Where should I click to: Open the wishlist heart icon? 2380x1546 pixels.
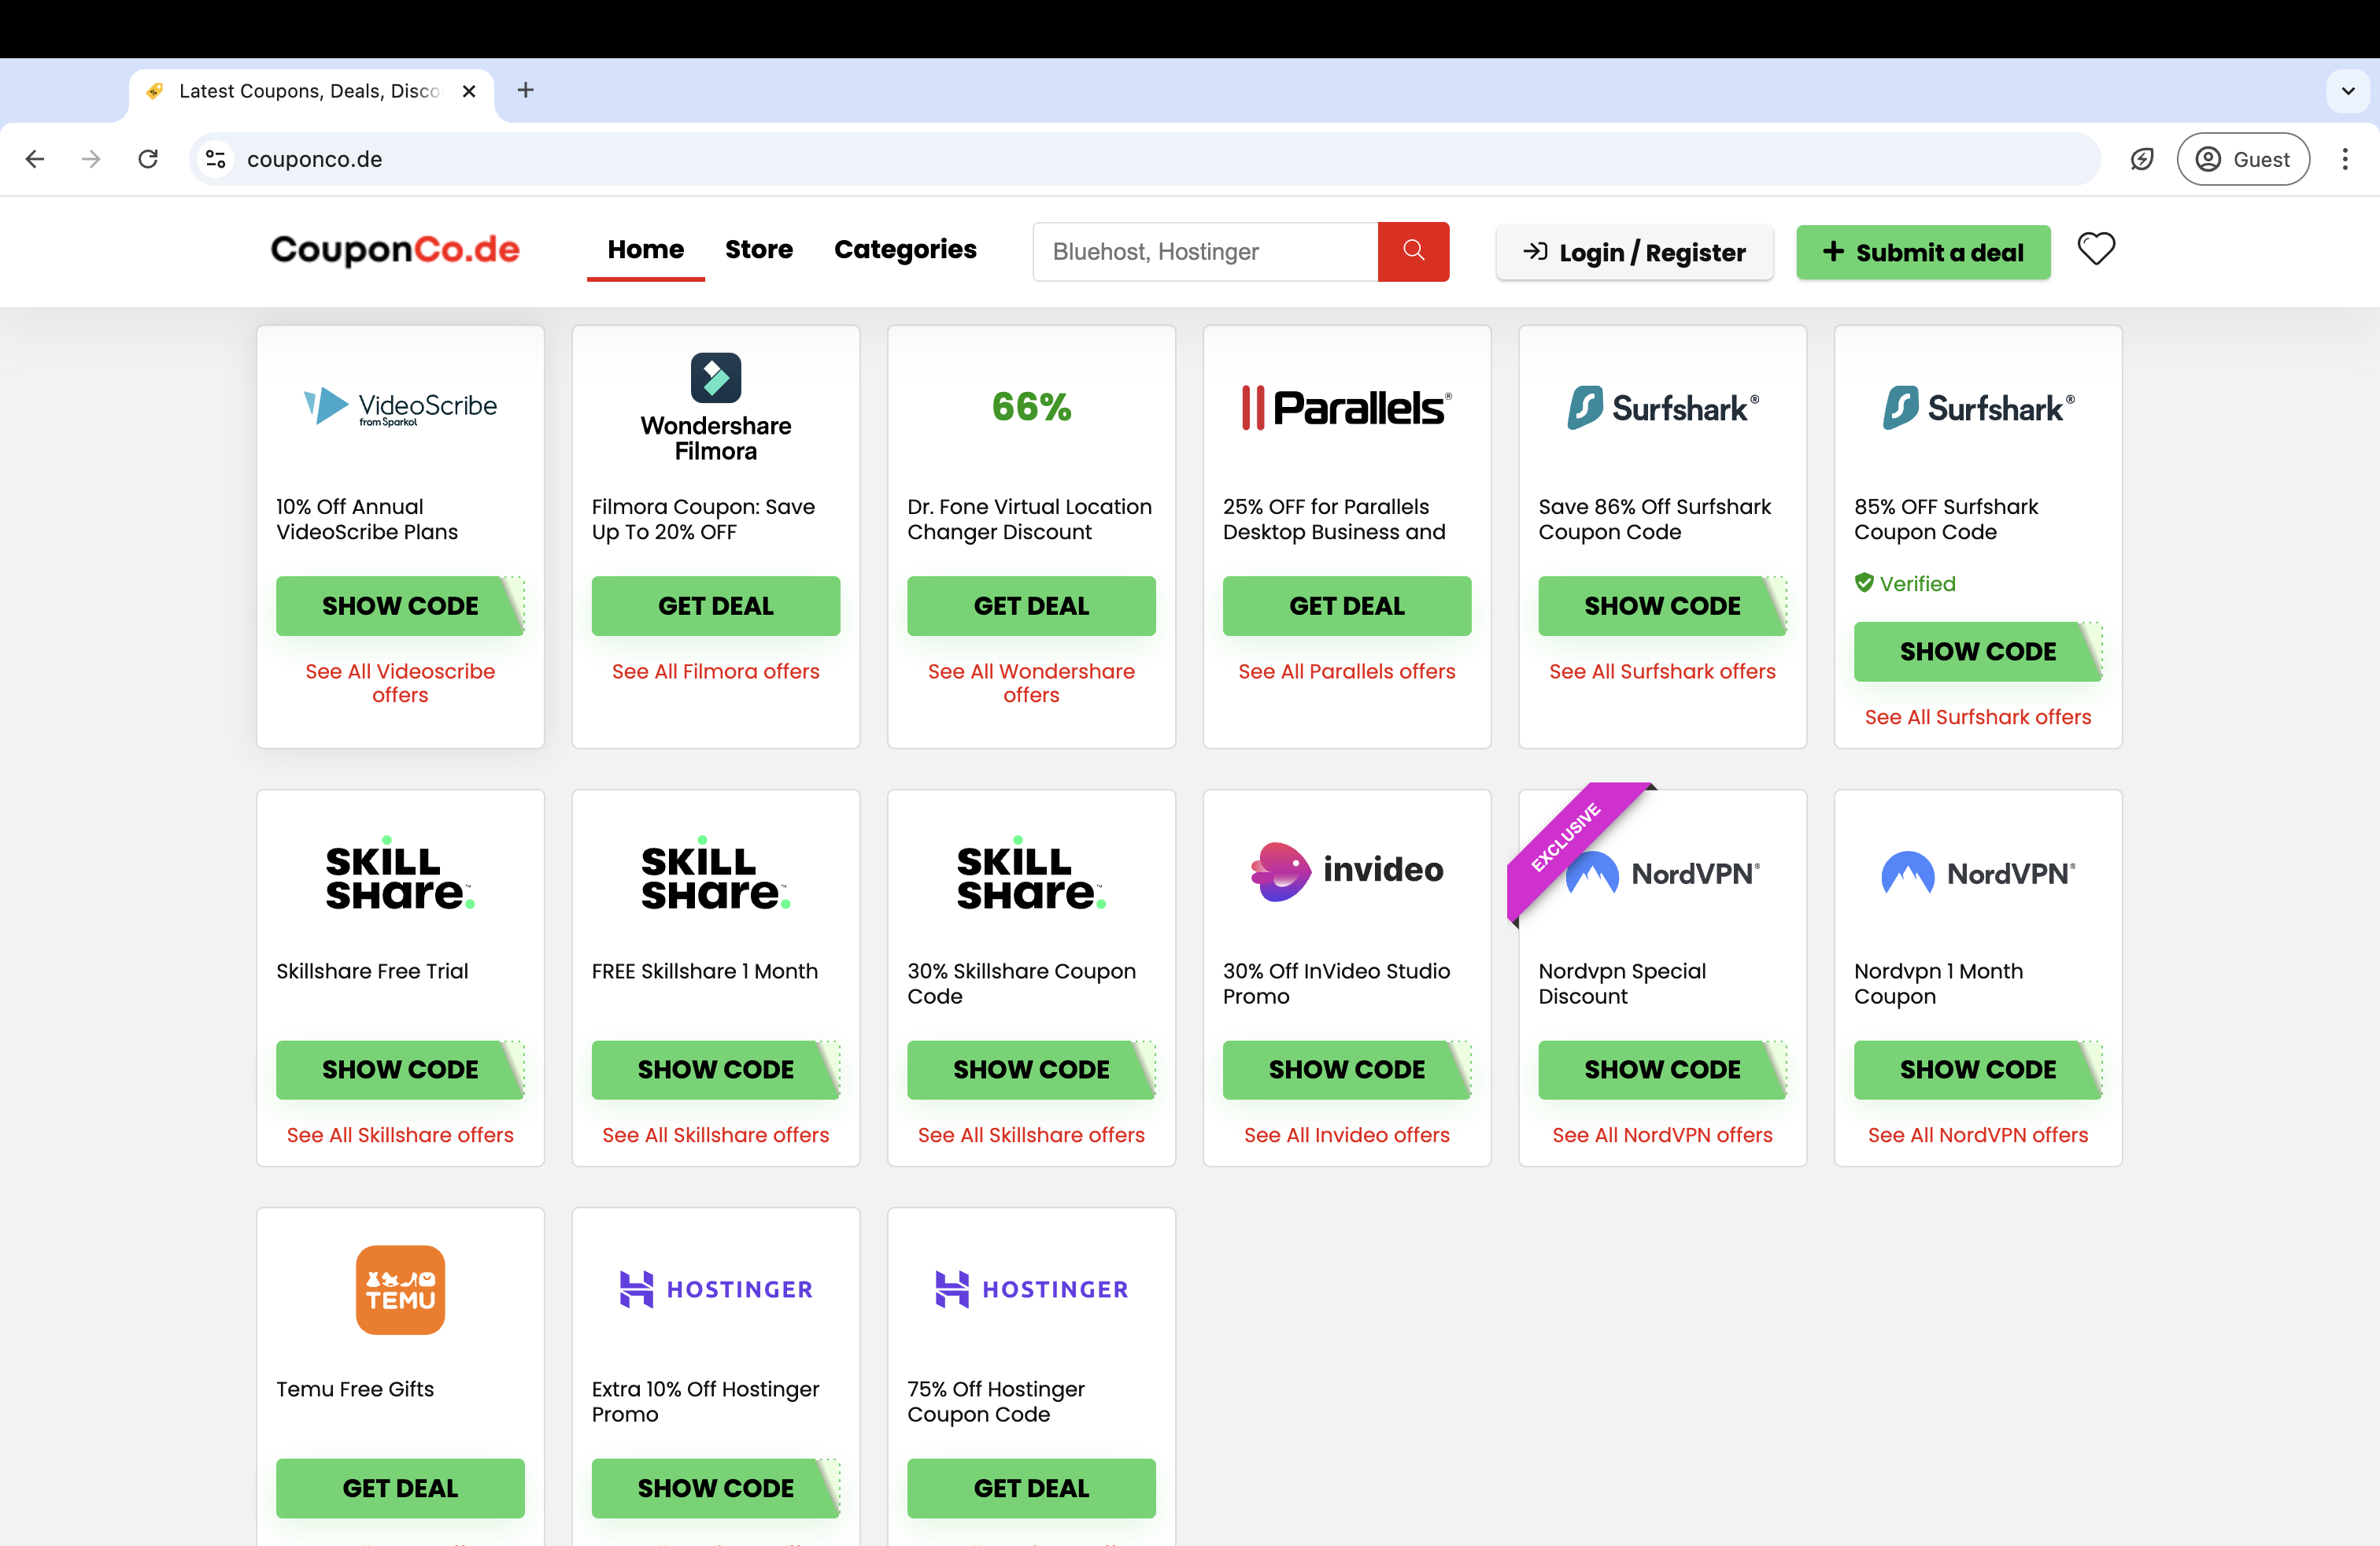(2095, 249)
